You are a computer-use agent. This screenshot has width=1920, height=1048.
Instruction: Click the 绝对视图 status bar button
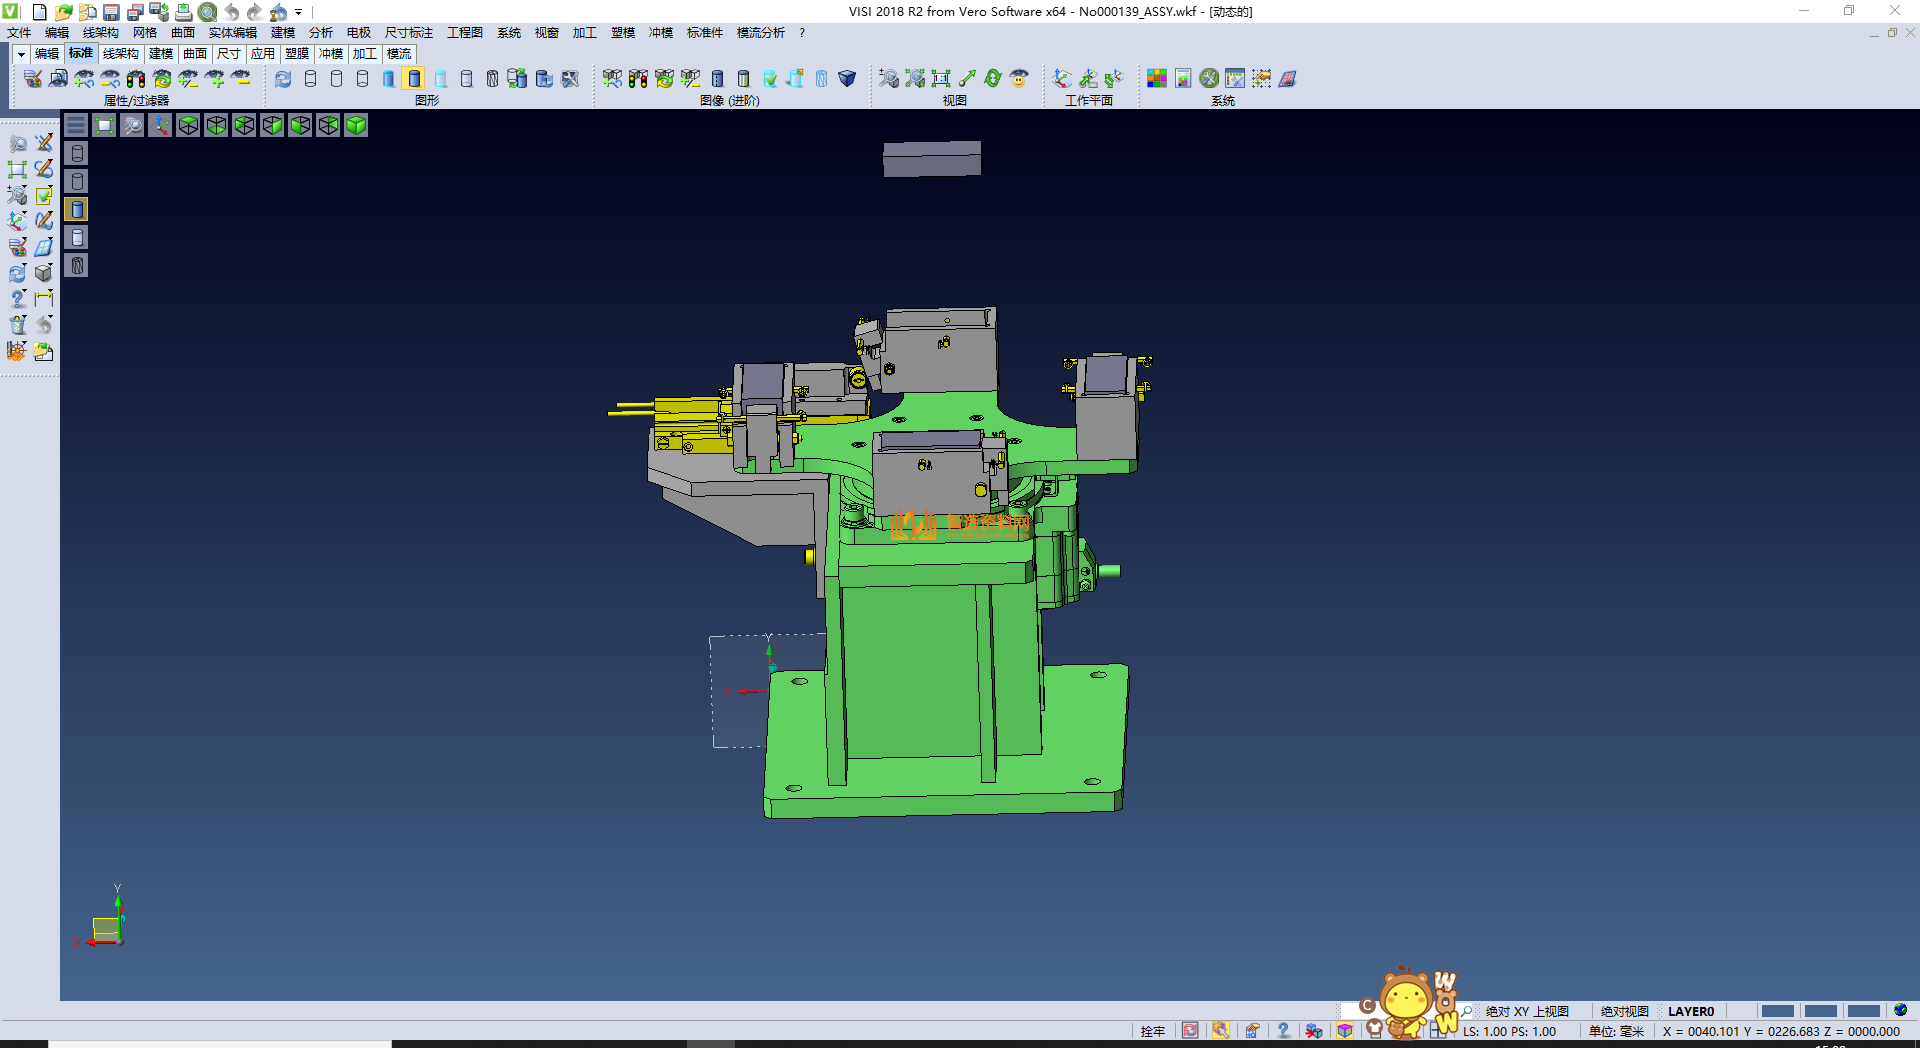(1624, 1011)
